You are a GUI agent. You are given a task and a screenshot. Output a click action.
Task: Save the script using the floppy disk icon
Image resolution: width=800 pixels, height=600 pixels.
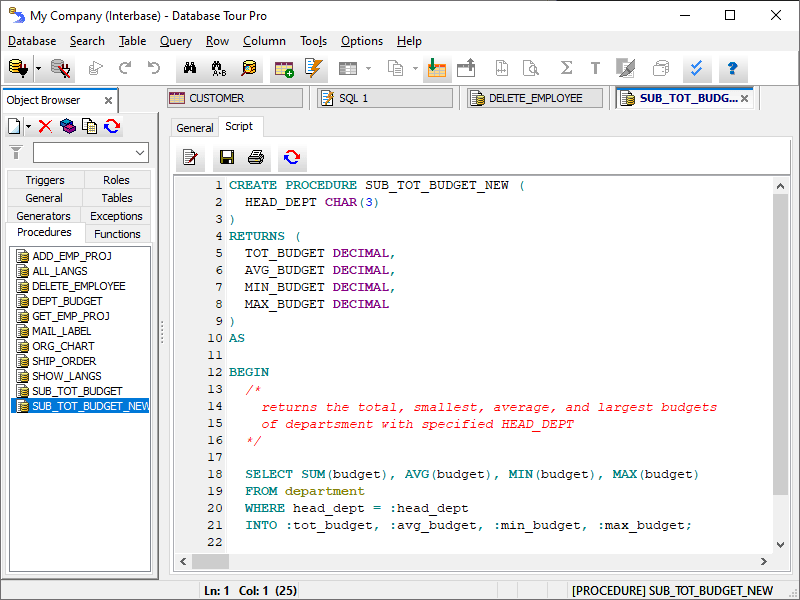[227, 158]
